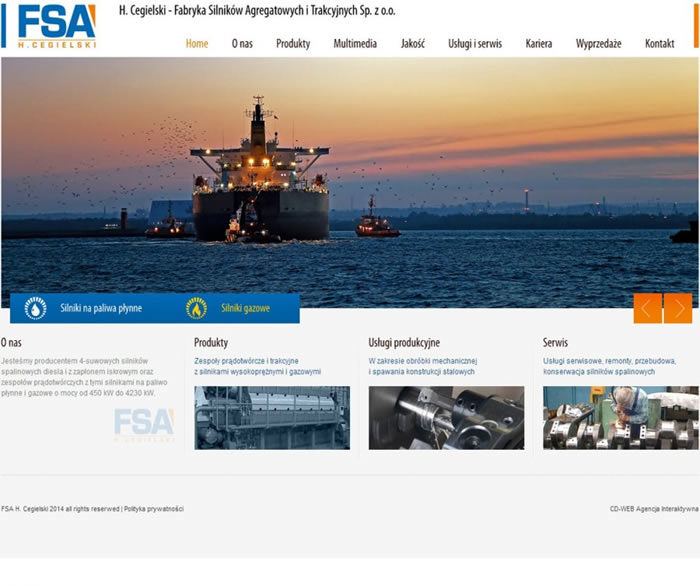Open the Serwis crankshaft worker thumbnail

click(x=621, y=418)
